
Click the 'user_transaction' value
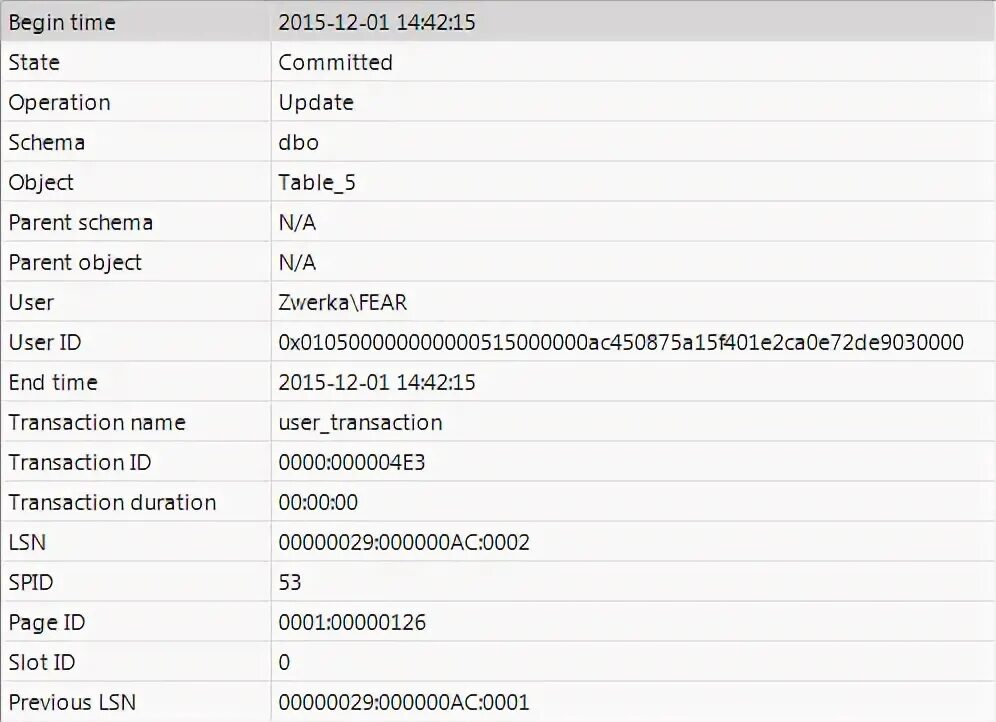(x=360, y=422)
